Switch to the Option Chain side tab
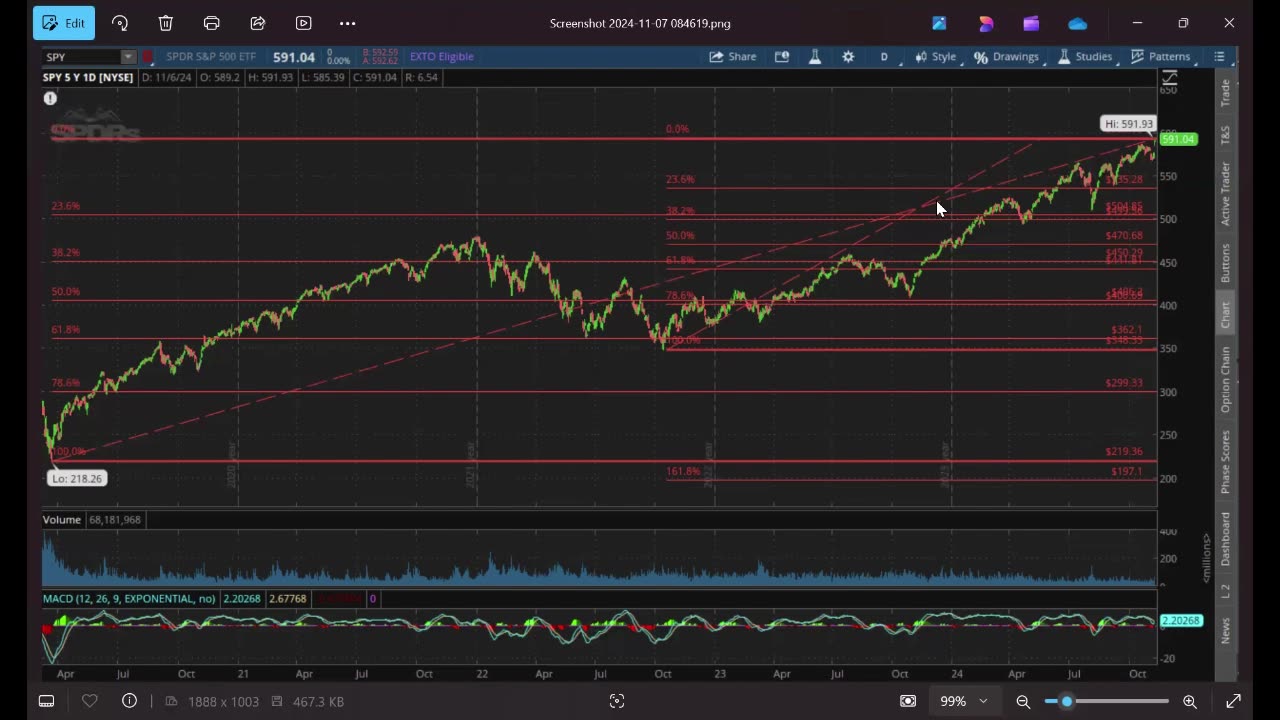The width and height of the screenshot is (1280, 720). coord(1225,380)
